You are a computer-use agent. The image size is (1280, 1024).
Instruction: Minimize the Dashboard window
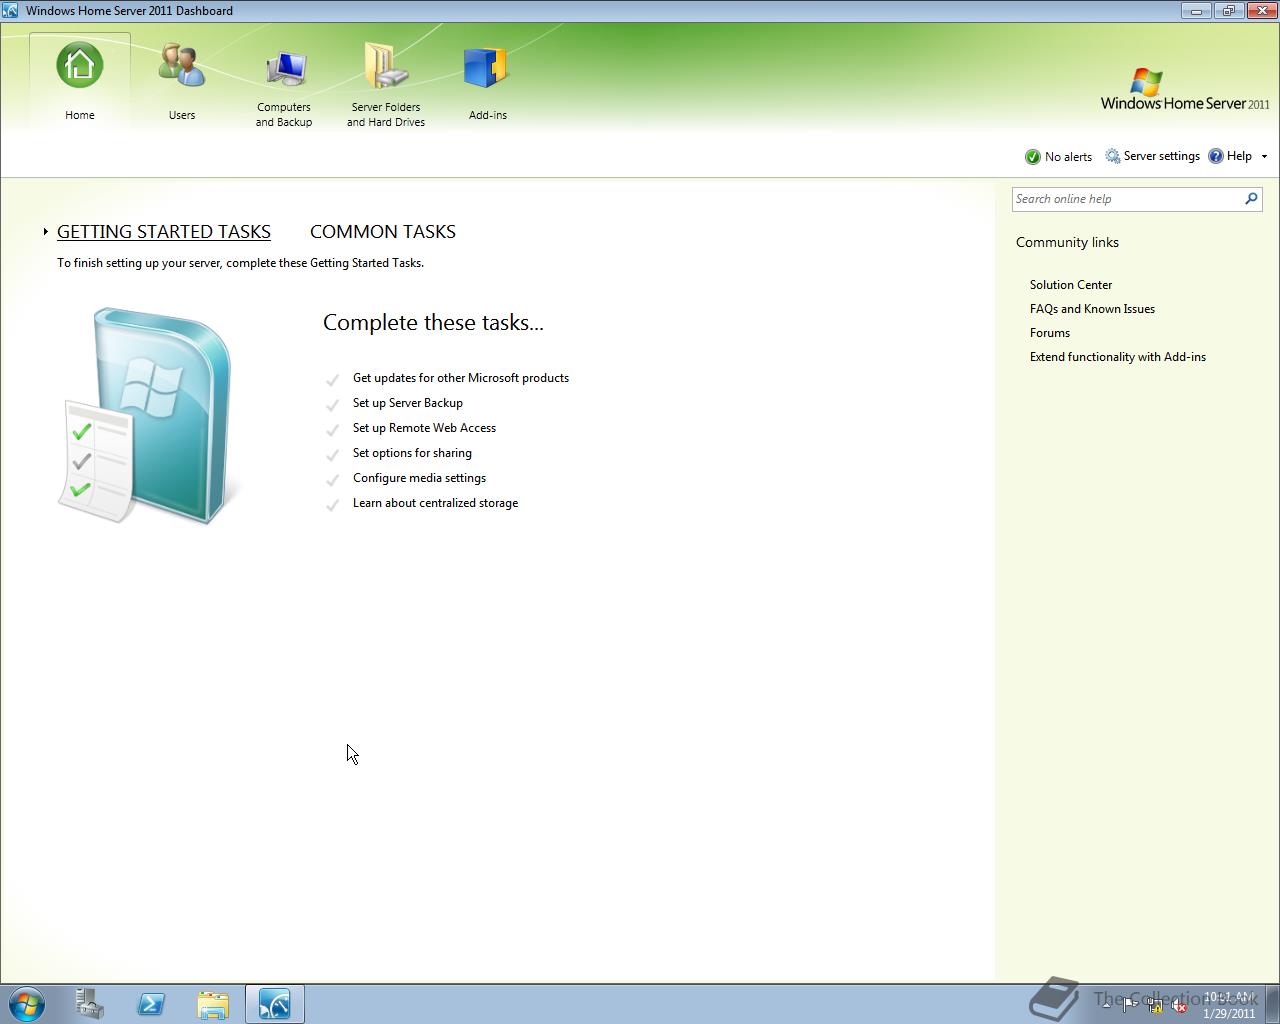[x=1196, y=11]
